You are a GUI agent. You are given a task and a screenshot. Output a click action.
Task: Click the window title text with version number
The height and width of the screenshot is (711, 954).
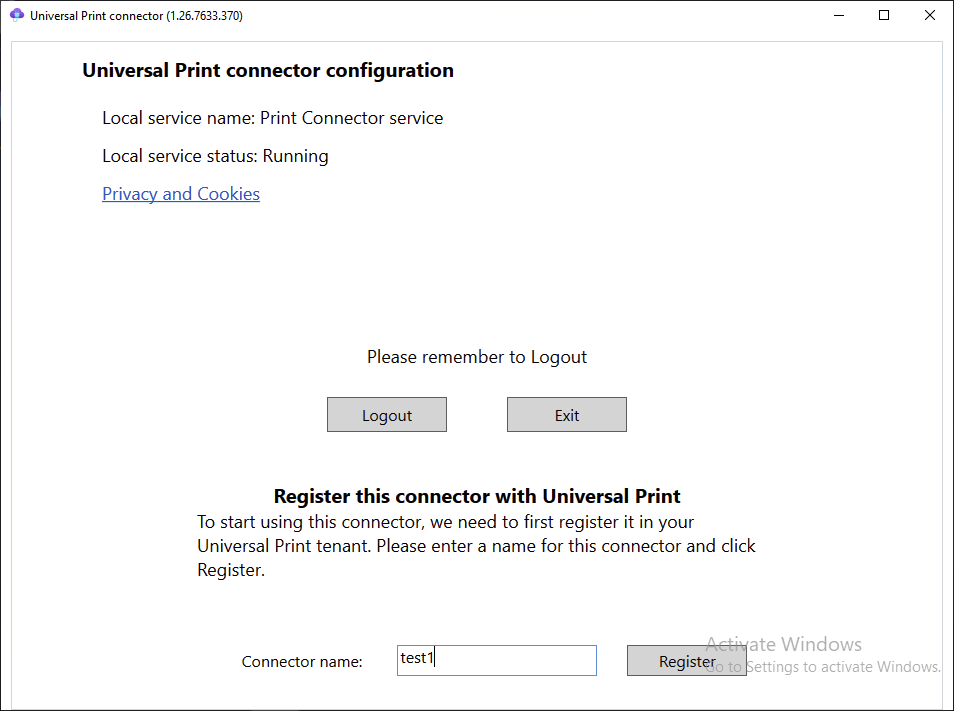[x=136, y=16]
